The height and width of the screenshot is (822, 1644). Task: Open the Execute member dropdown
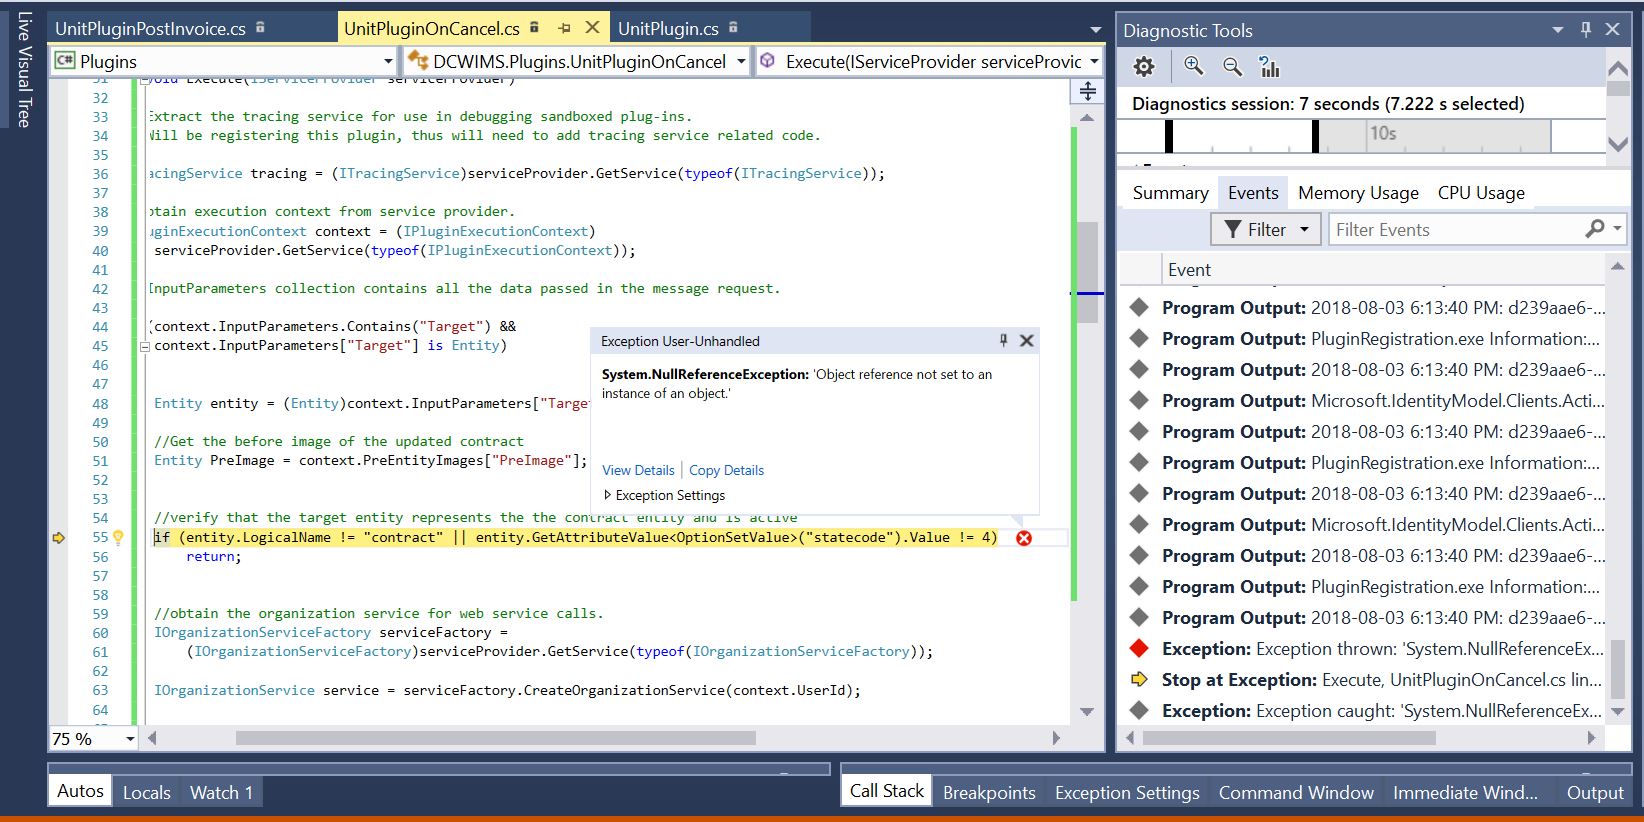pos(1094,61)
